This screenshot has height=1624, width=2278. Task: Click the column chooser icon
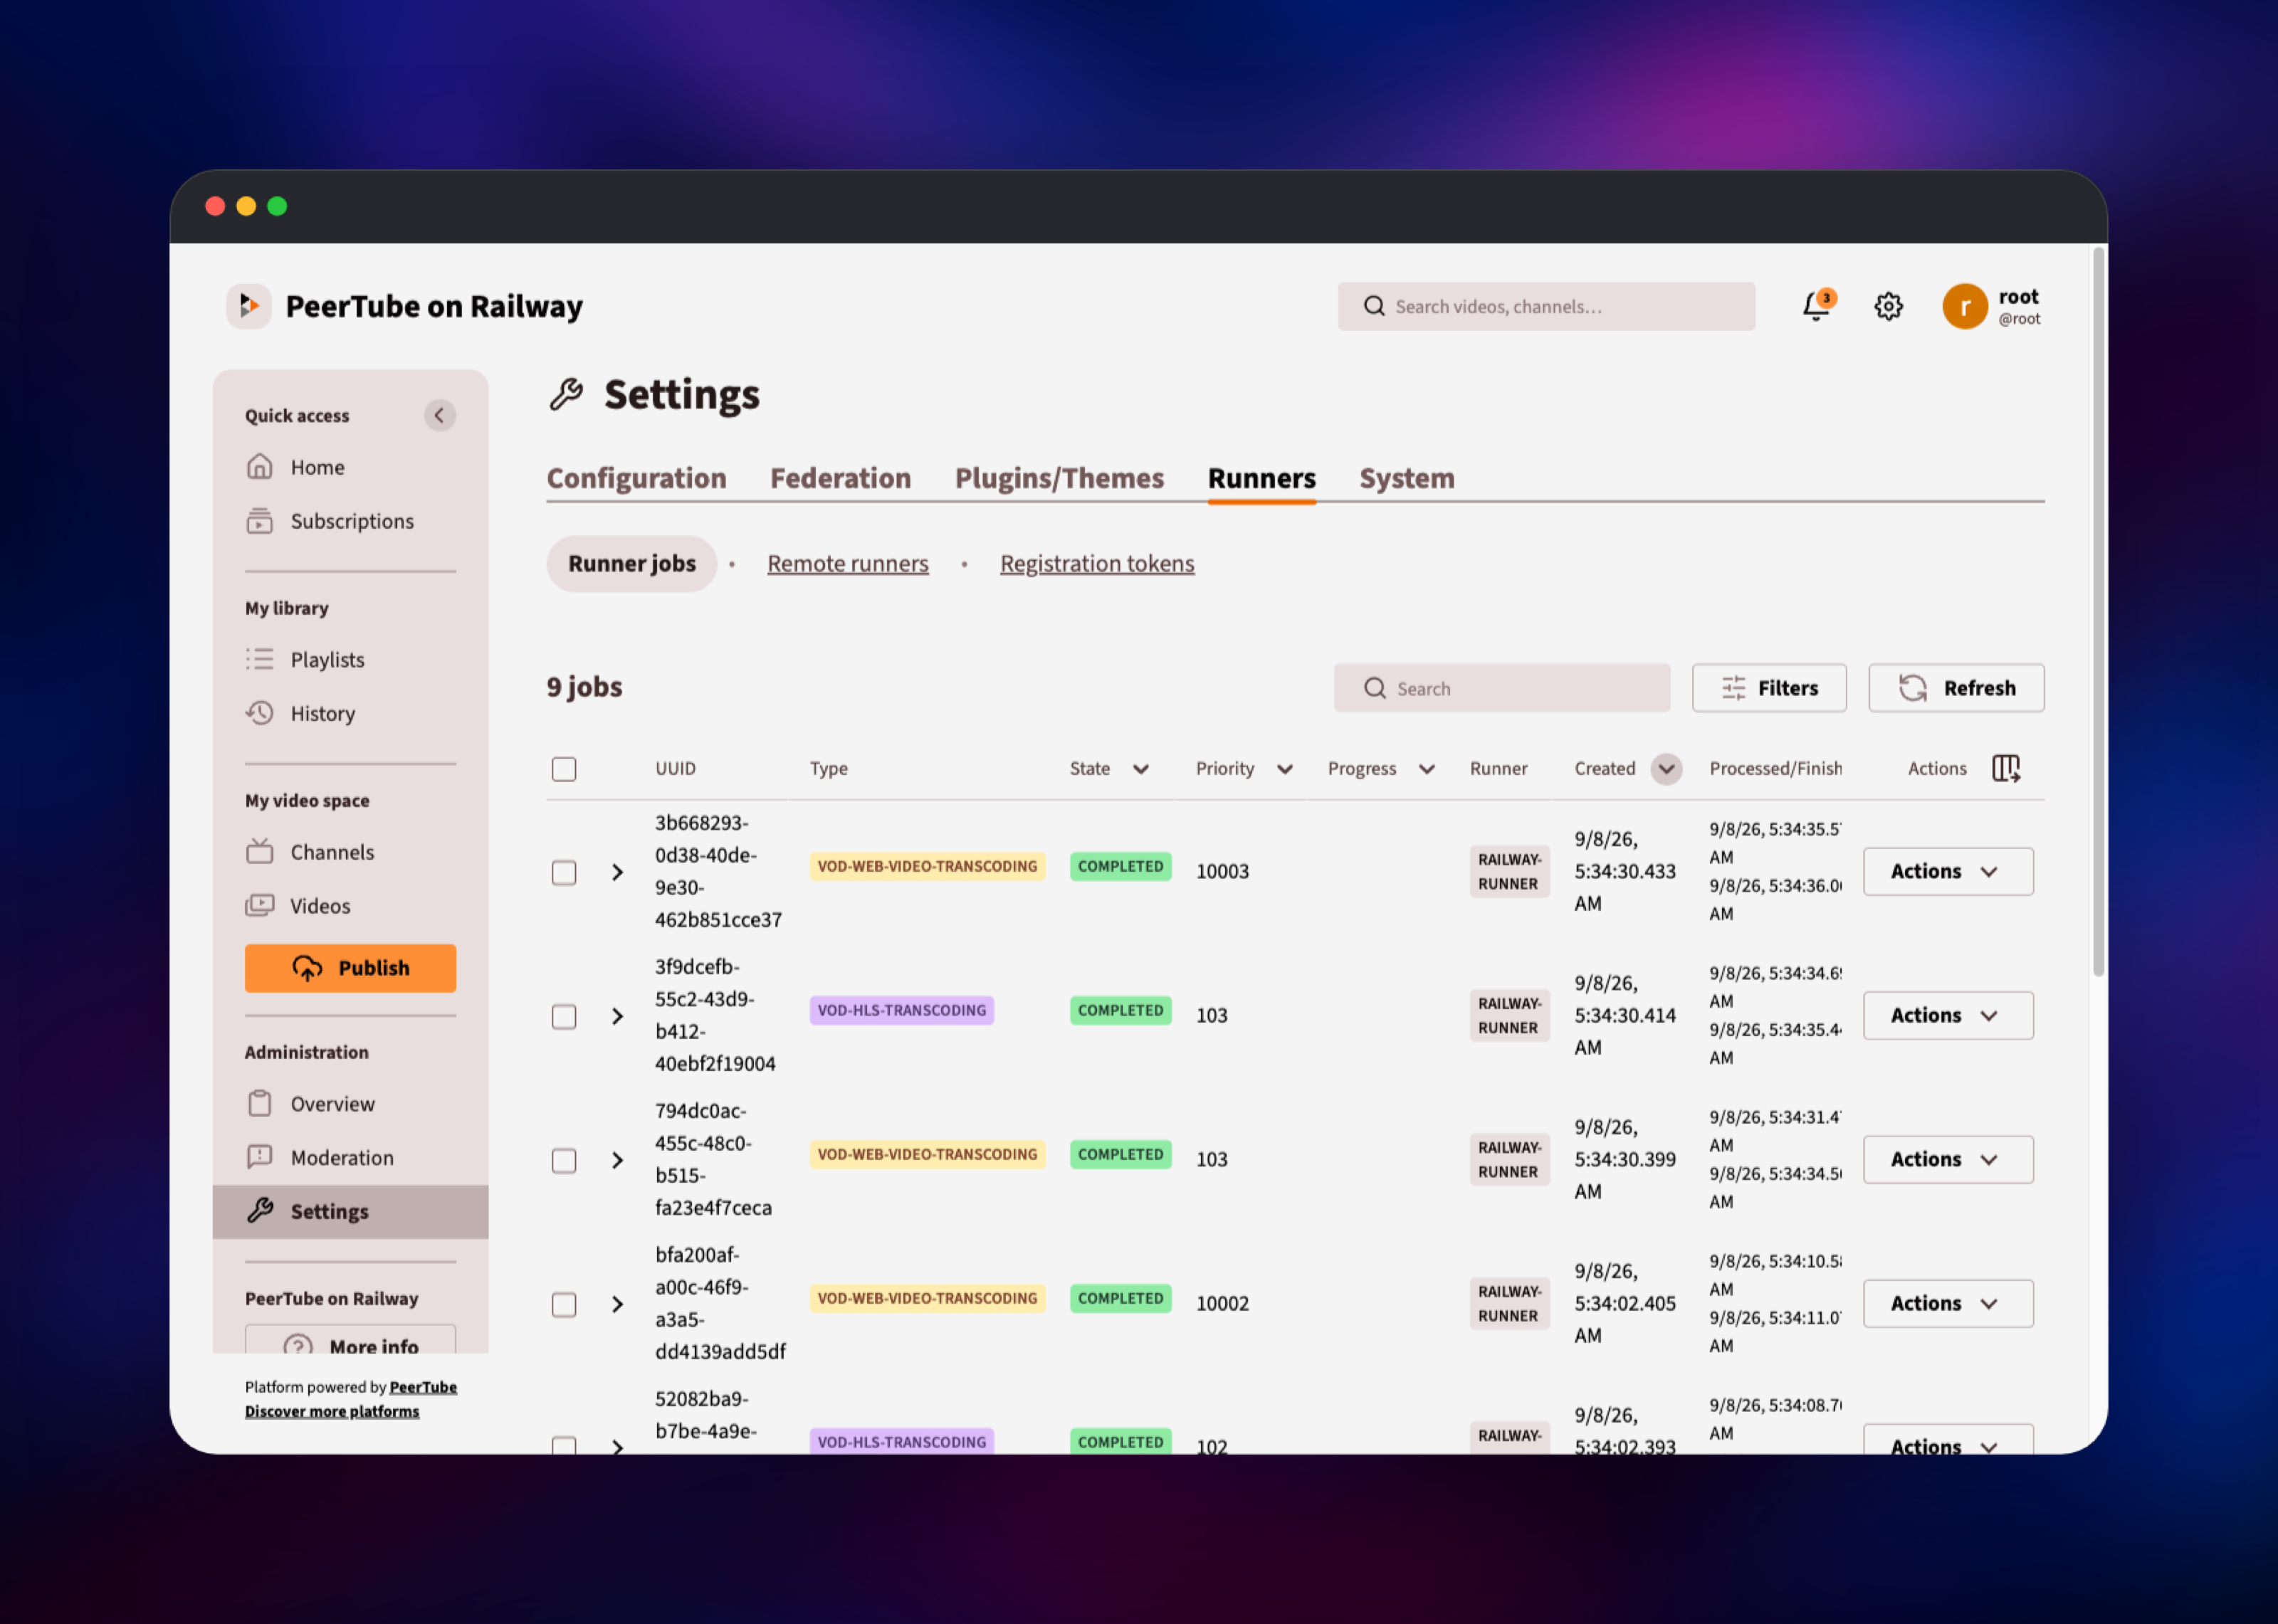2006,768
